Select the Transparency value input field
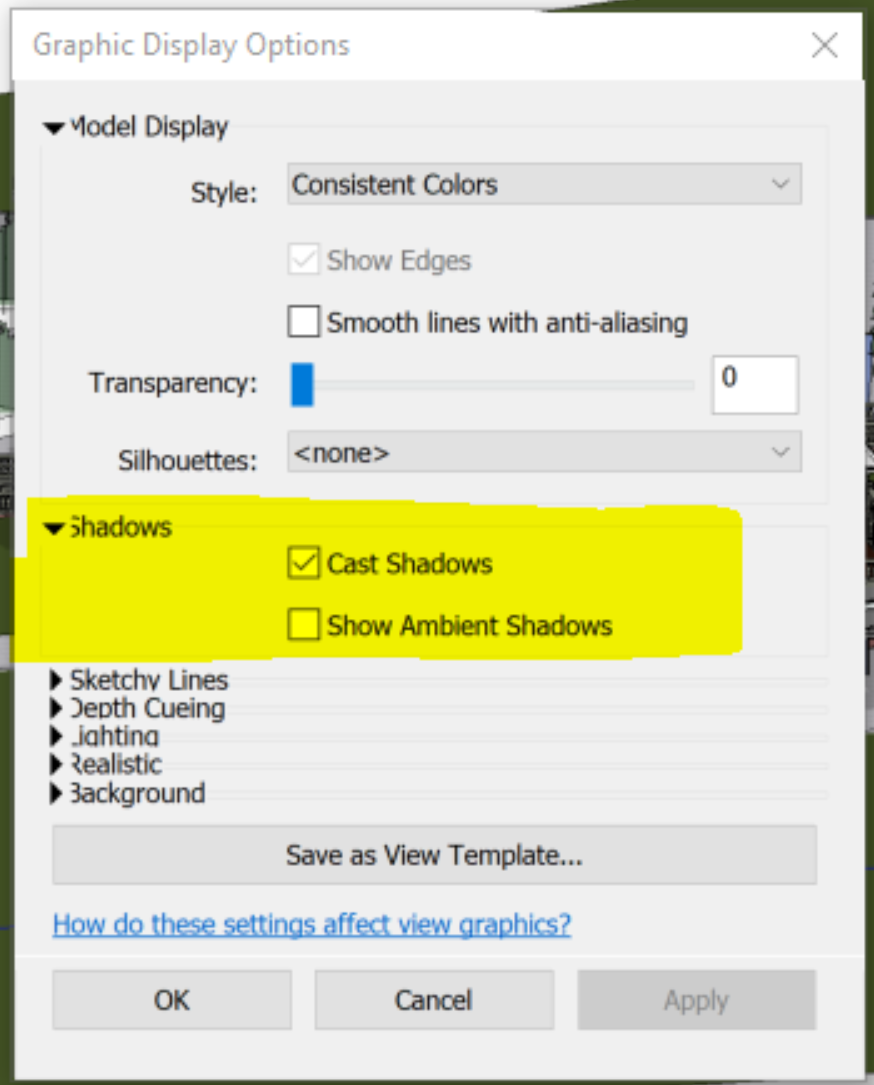 [x=754, y=385]
